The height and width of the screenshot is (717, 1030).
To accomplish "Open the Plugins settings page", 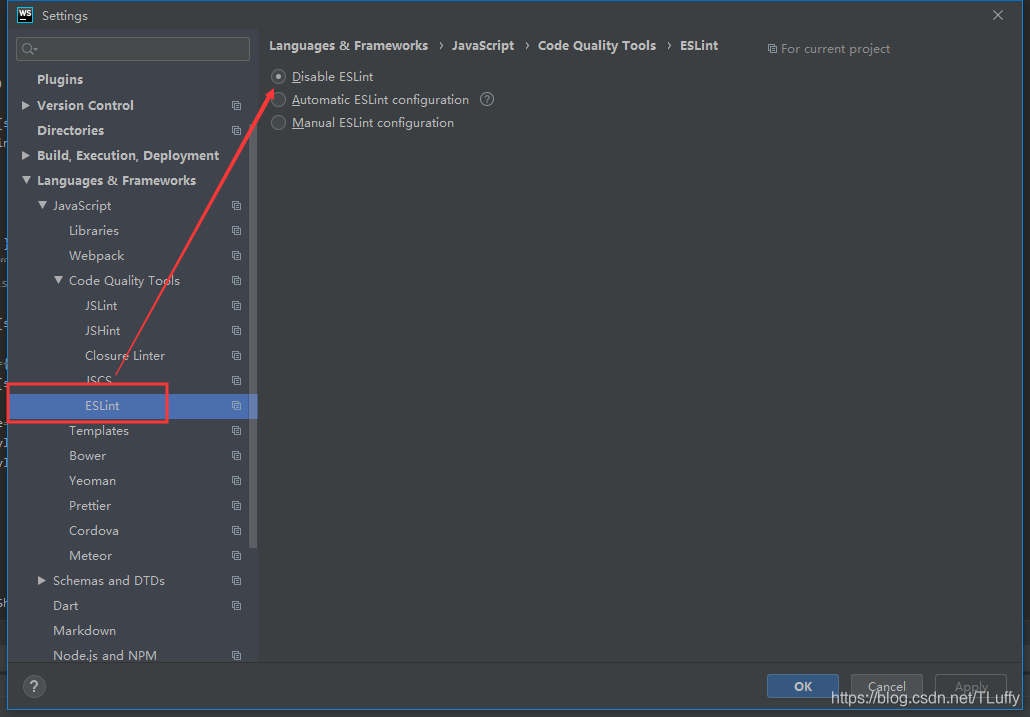I will tap(60, 79).
